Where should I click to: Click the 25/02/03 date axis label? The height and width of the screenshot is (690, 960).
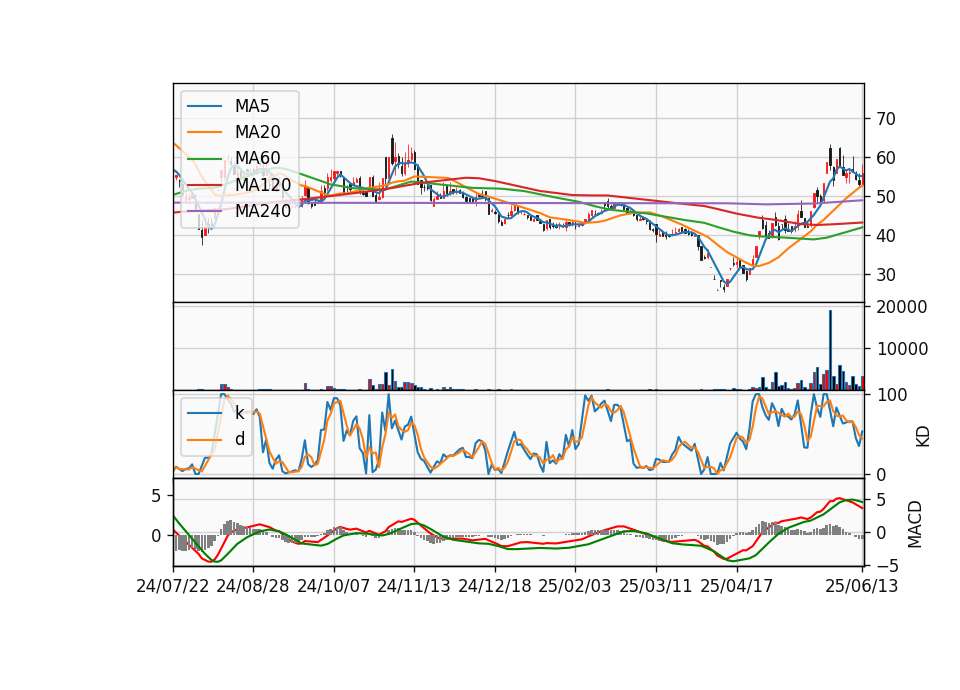pos(575,586)
